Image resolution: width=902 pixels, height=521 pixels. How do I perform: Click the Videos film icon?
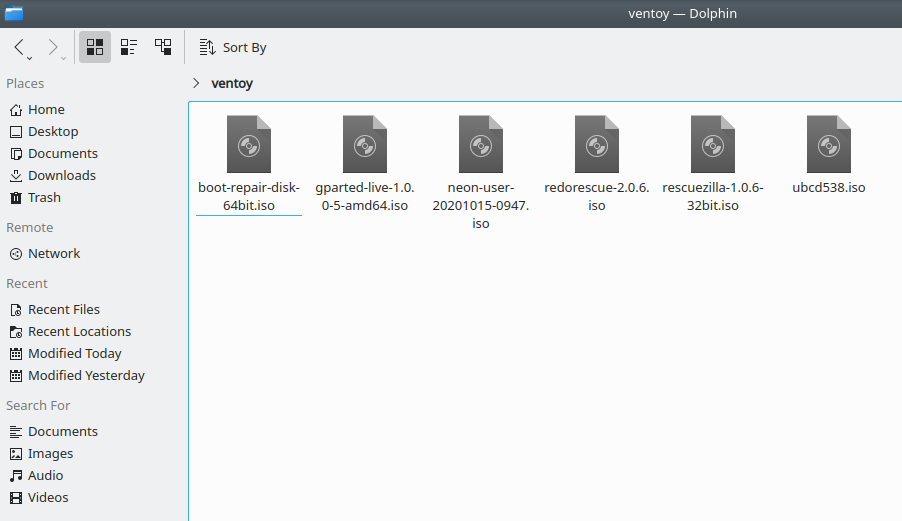pos(16,497)
